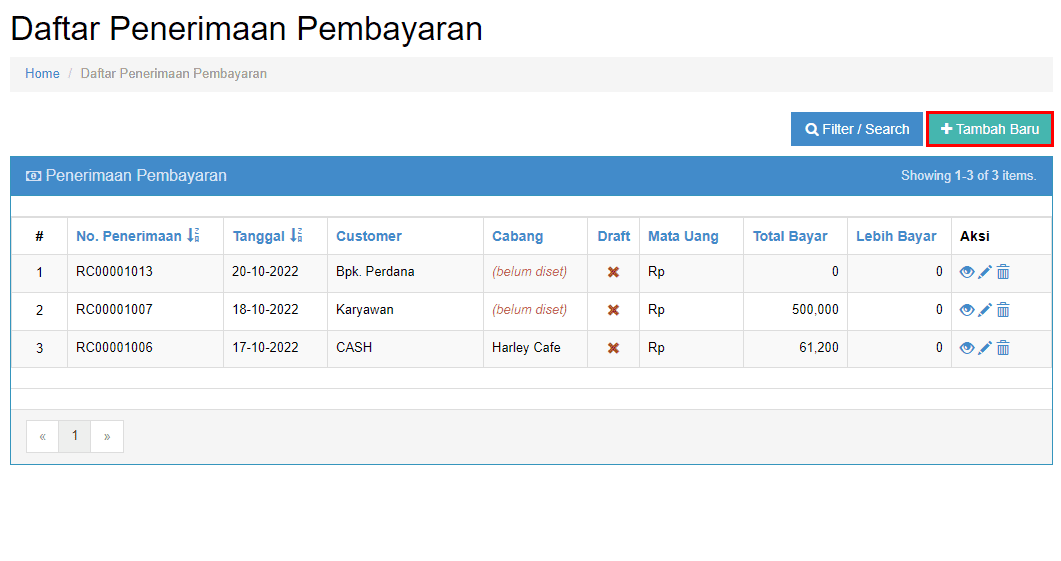1061x561 pixels.
Task: Click Rp currency in Karyawan row
Action: coord(656,309)
